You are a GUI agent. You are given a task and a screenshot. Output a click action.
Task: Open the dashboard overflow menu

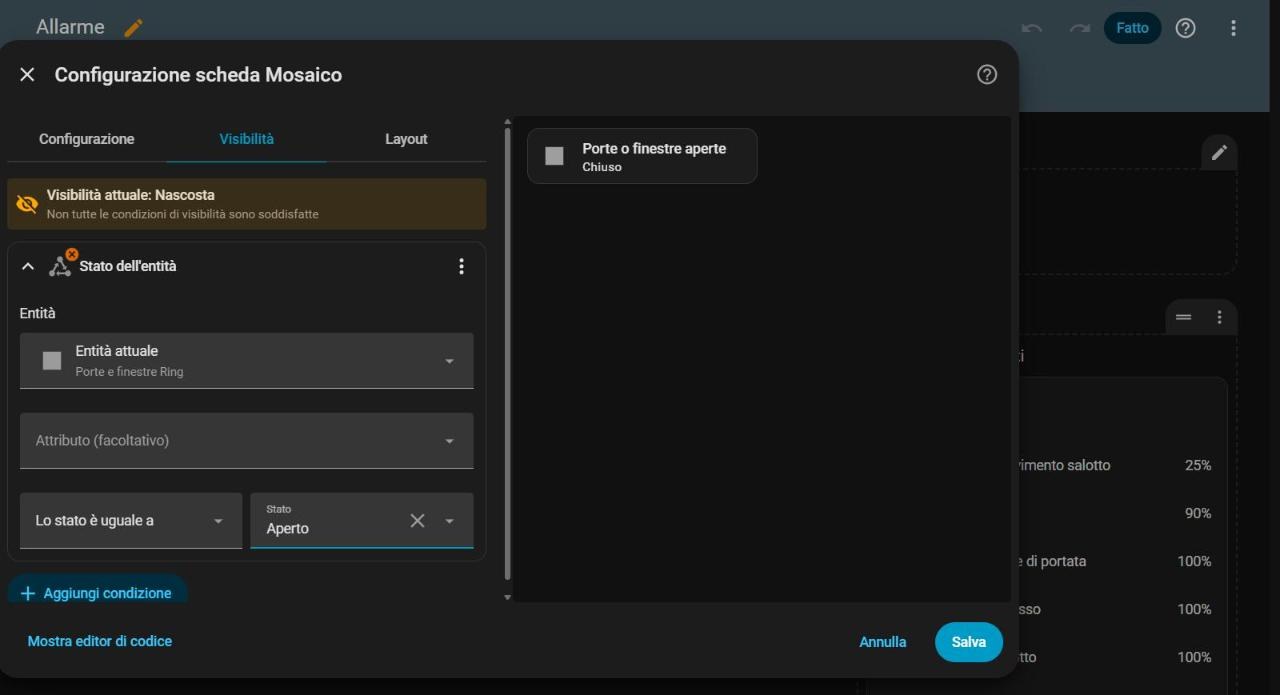tap(1233, 28)
